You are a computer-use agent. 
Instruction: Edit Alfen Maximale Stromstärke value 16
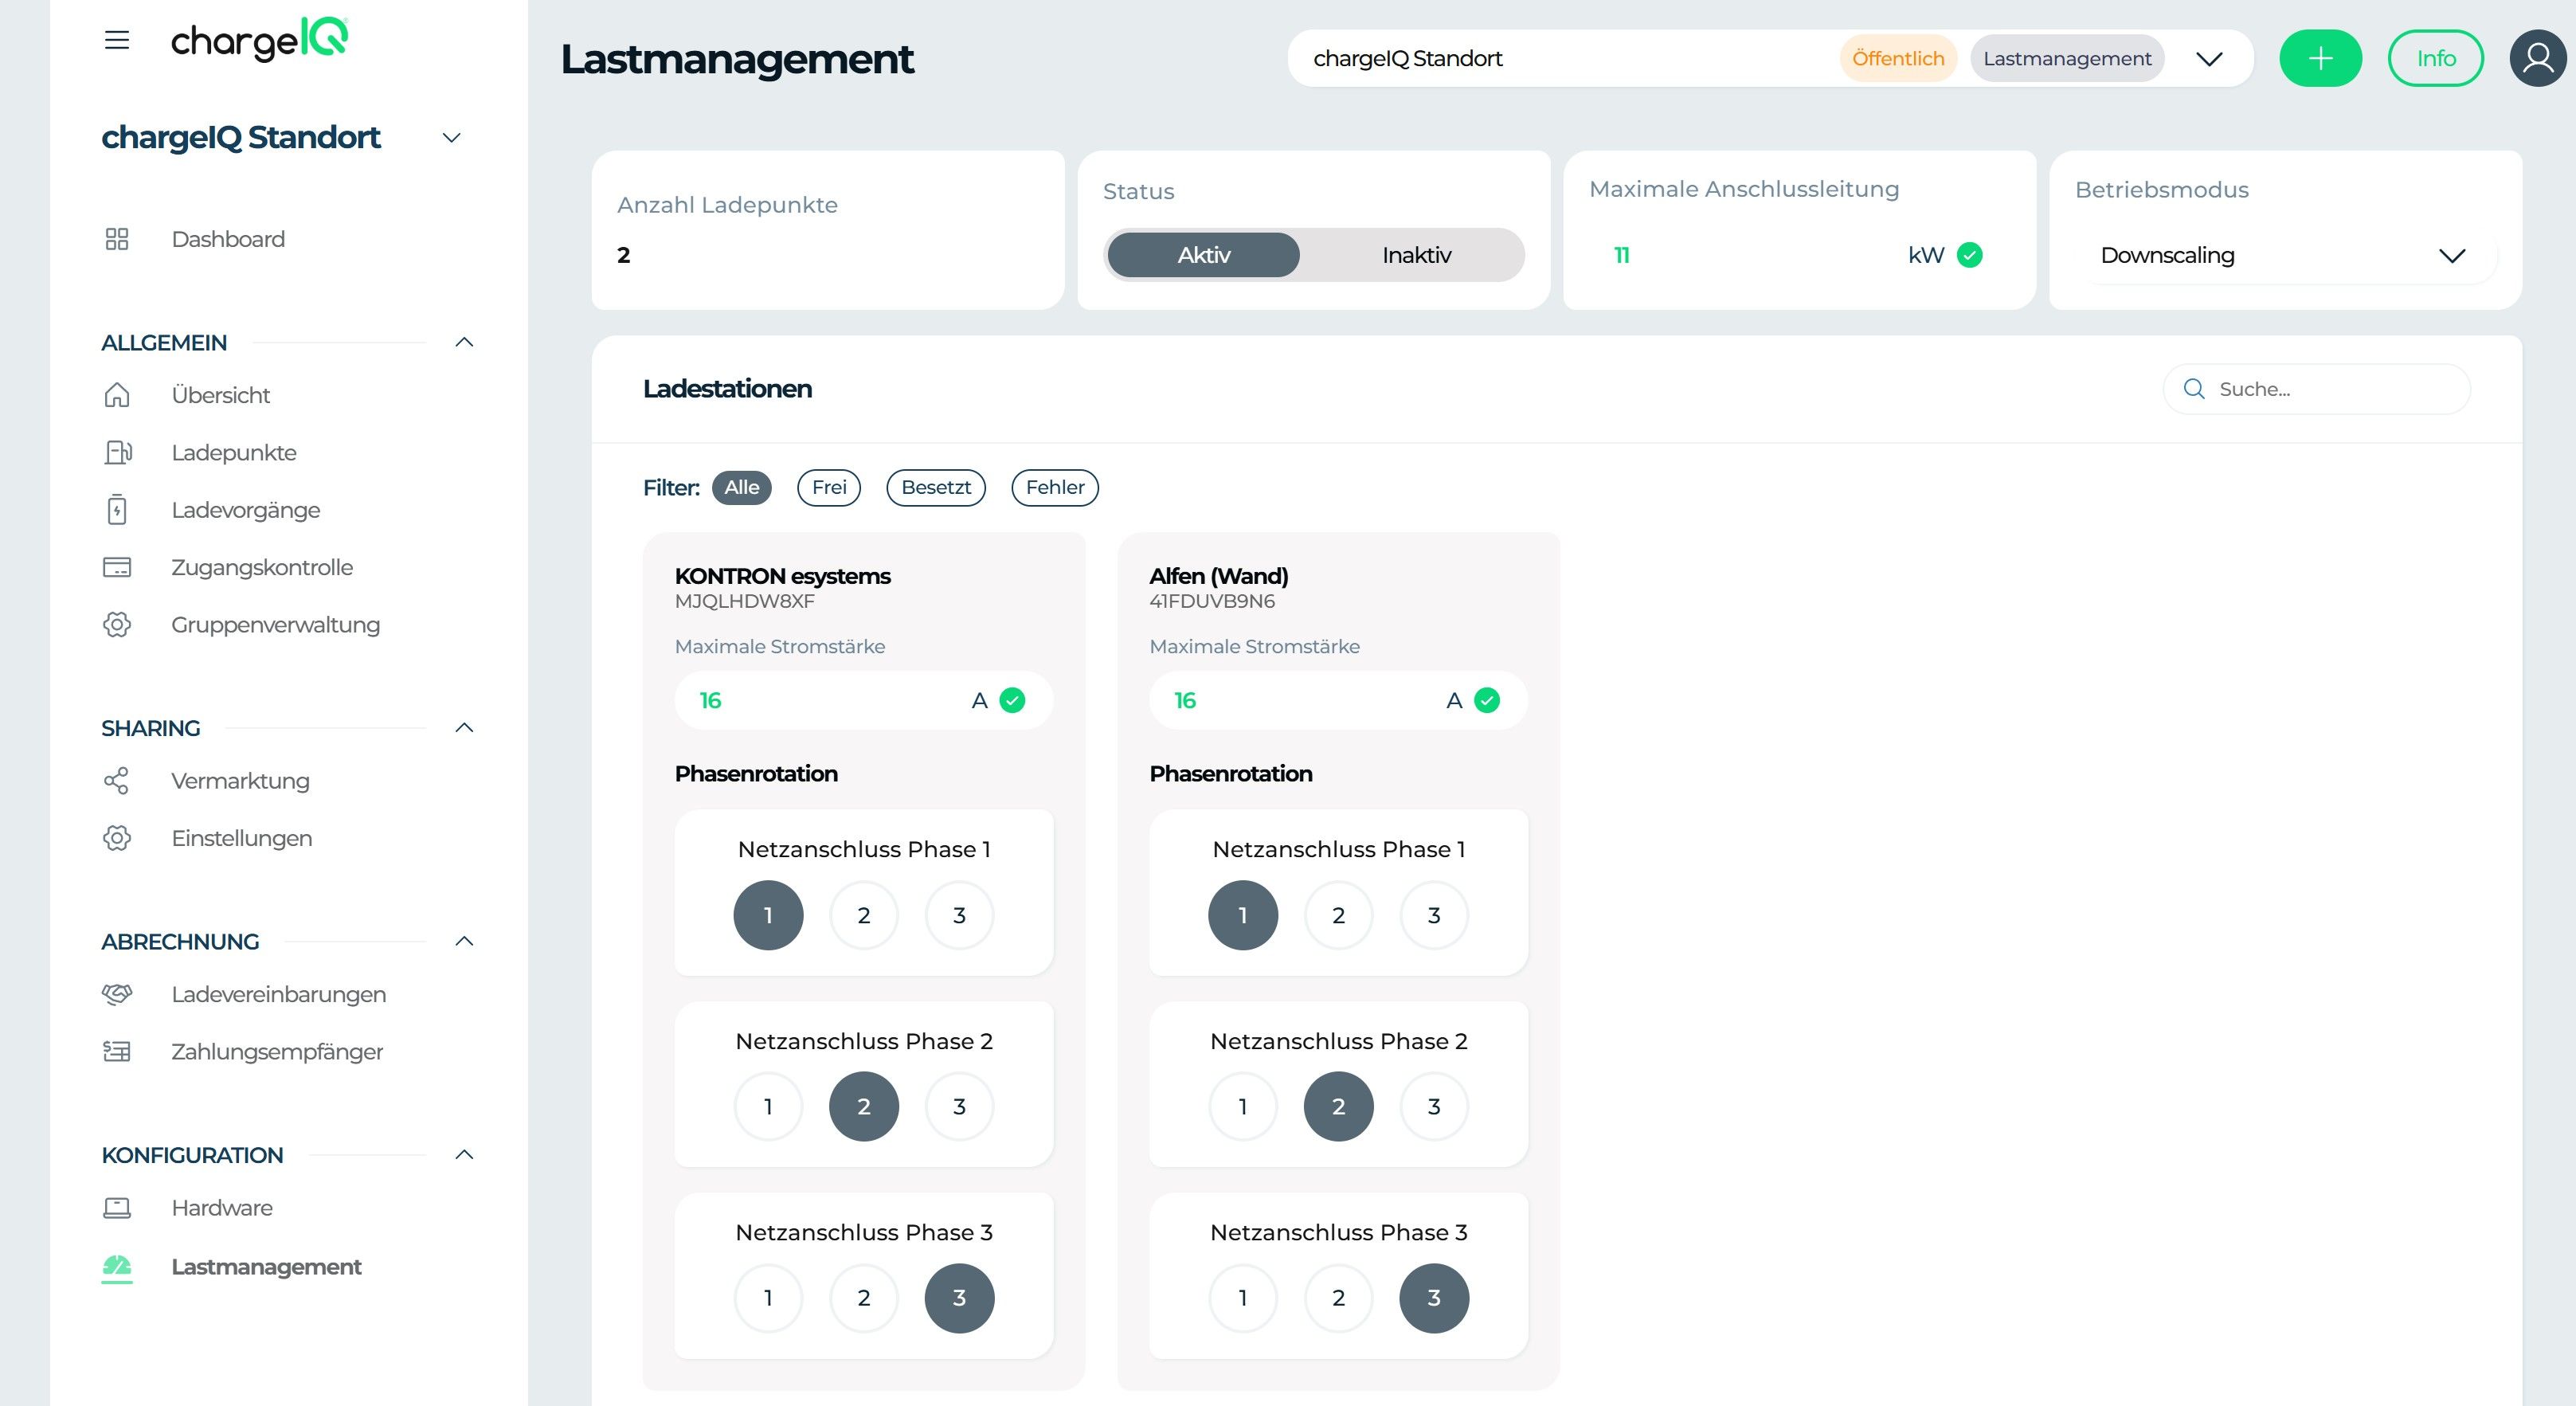(x=1185, y=700)
